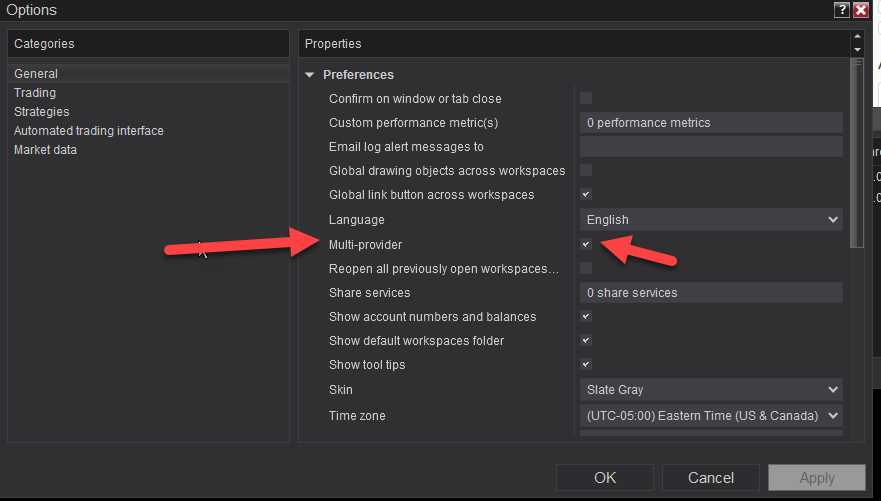Click the help question mark icon

[842, 10]
